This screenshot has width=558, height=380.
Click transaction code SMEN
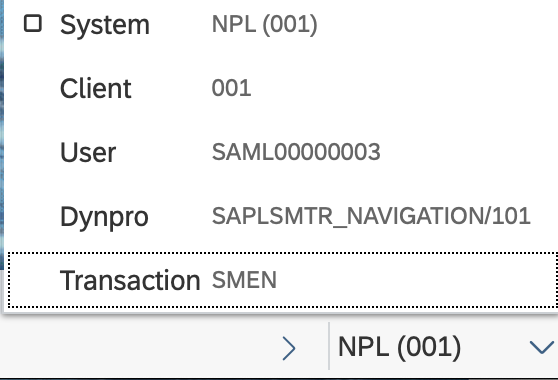click(244, 280)
